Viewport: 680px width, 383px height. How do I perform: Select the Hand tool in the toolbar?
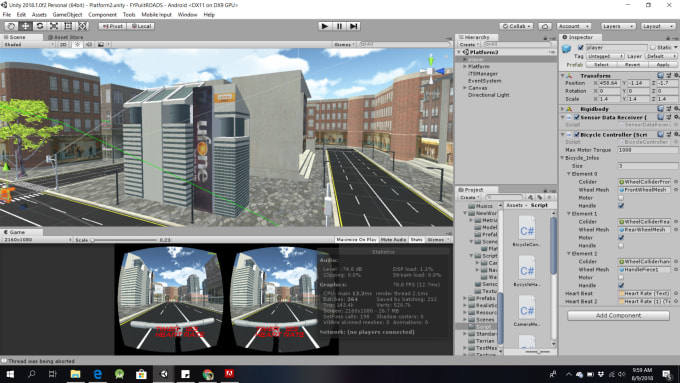[x=11, y=26]
